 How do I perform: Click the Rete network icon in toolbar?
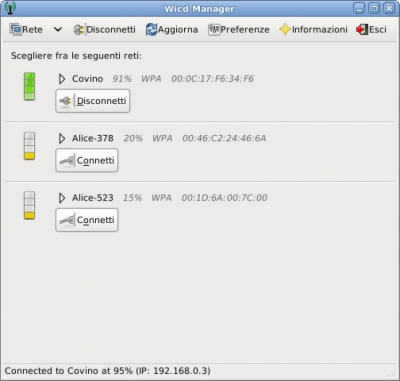[x=15, y=29]
